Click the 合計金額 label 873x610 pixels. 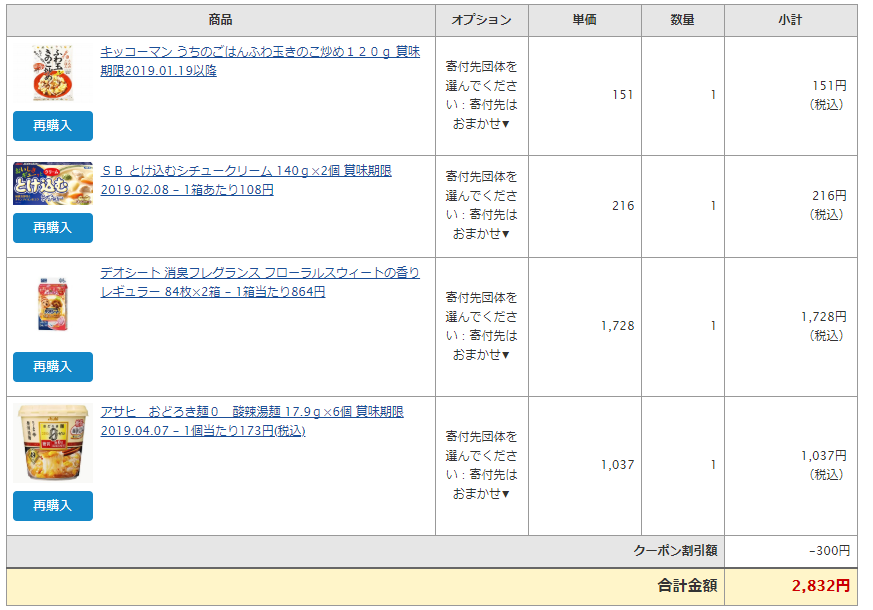687,586
